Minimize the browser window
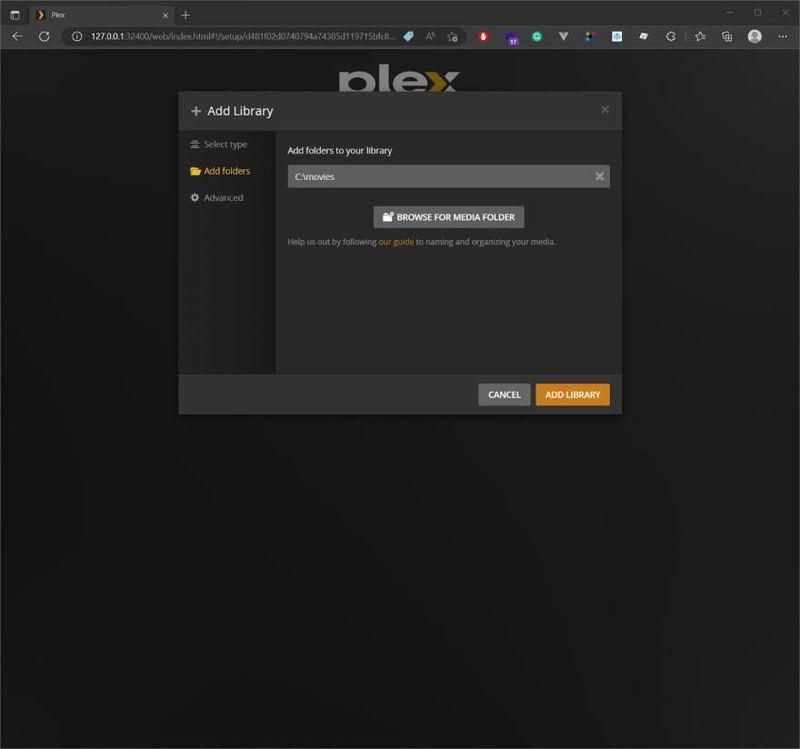 (730, 13)
